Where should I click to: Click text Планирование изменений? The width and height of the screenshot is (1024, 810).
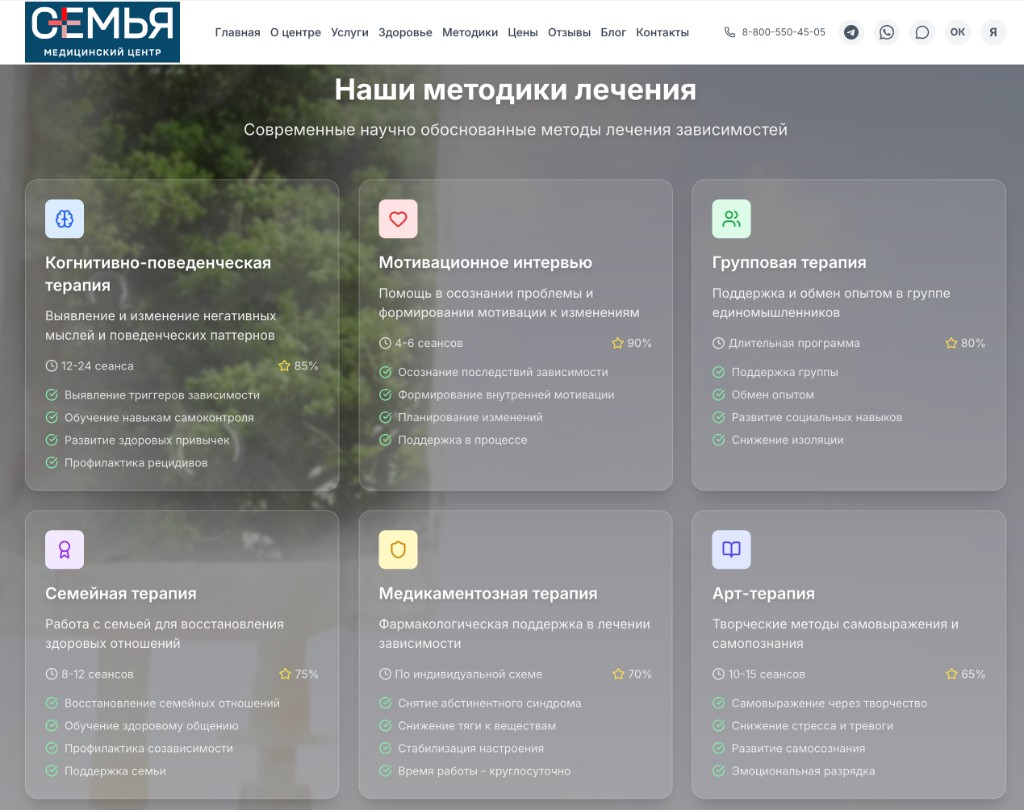click(x=470, y=417)
